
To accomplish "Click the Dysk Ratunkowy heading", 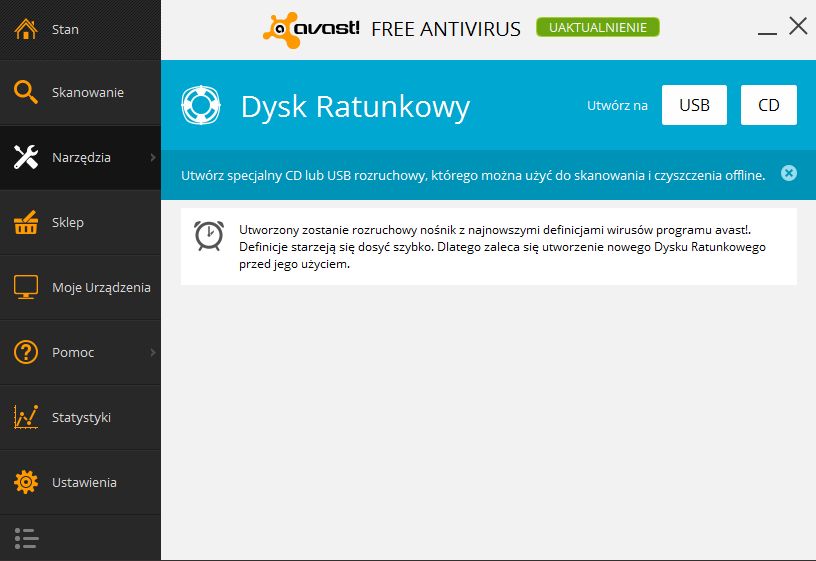I will 355,108.
